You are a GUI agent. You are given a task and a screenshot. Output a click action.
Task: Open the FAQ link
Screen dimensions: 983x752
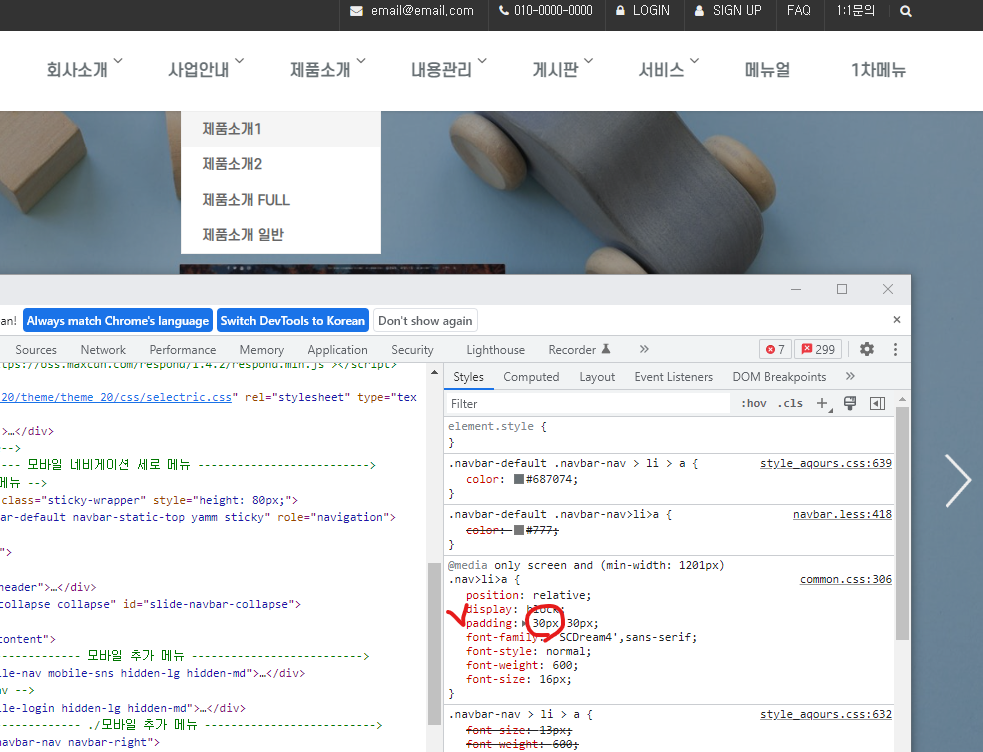click(x=799, y=11)
